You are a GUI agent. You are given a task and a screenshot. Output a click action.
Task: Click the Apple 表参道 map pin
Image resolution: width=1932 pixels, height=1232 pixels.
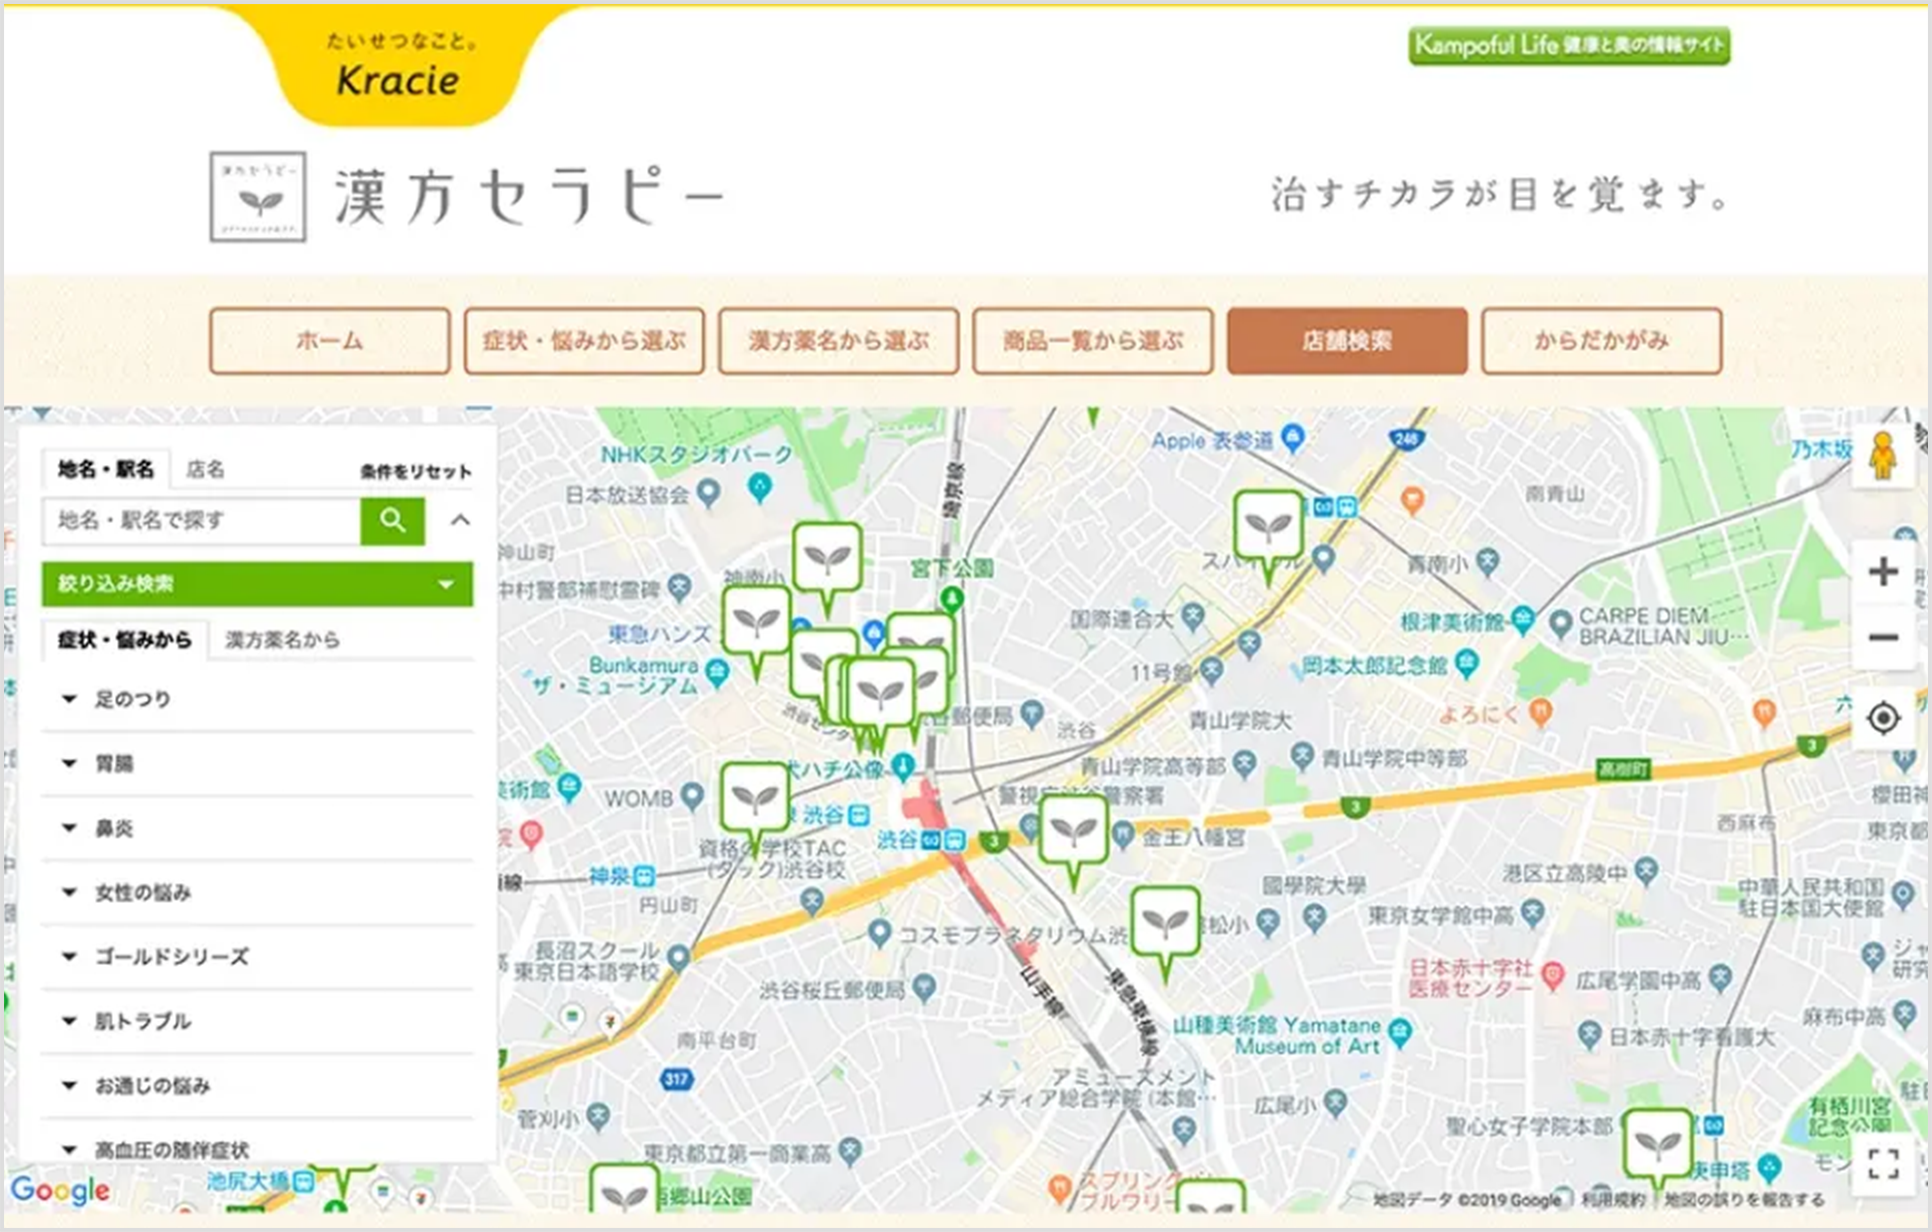click(x=1293, y=438)
